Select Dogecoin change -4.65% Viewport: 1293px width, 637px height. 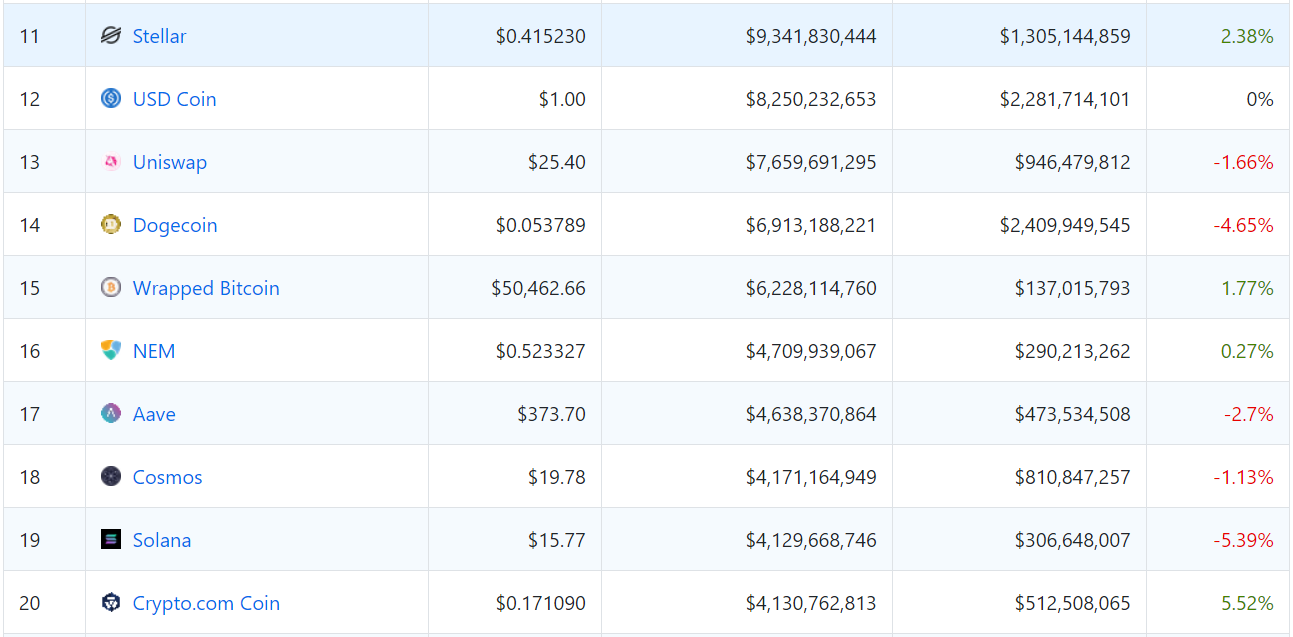click(x=1244, y=225)
